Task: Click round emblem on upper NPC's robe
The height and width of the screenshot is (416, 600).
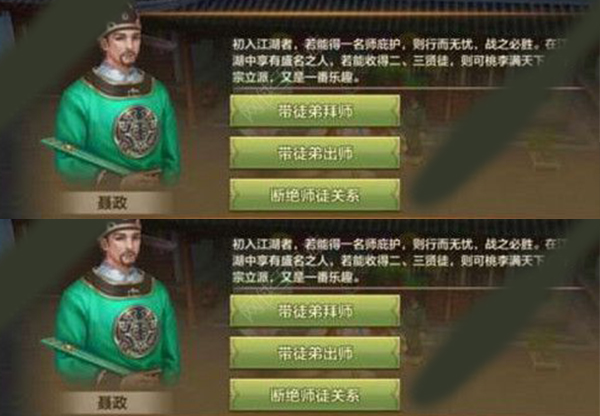Action: coord(136,131)
